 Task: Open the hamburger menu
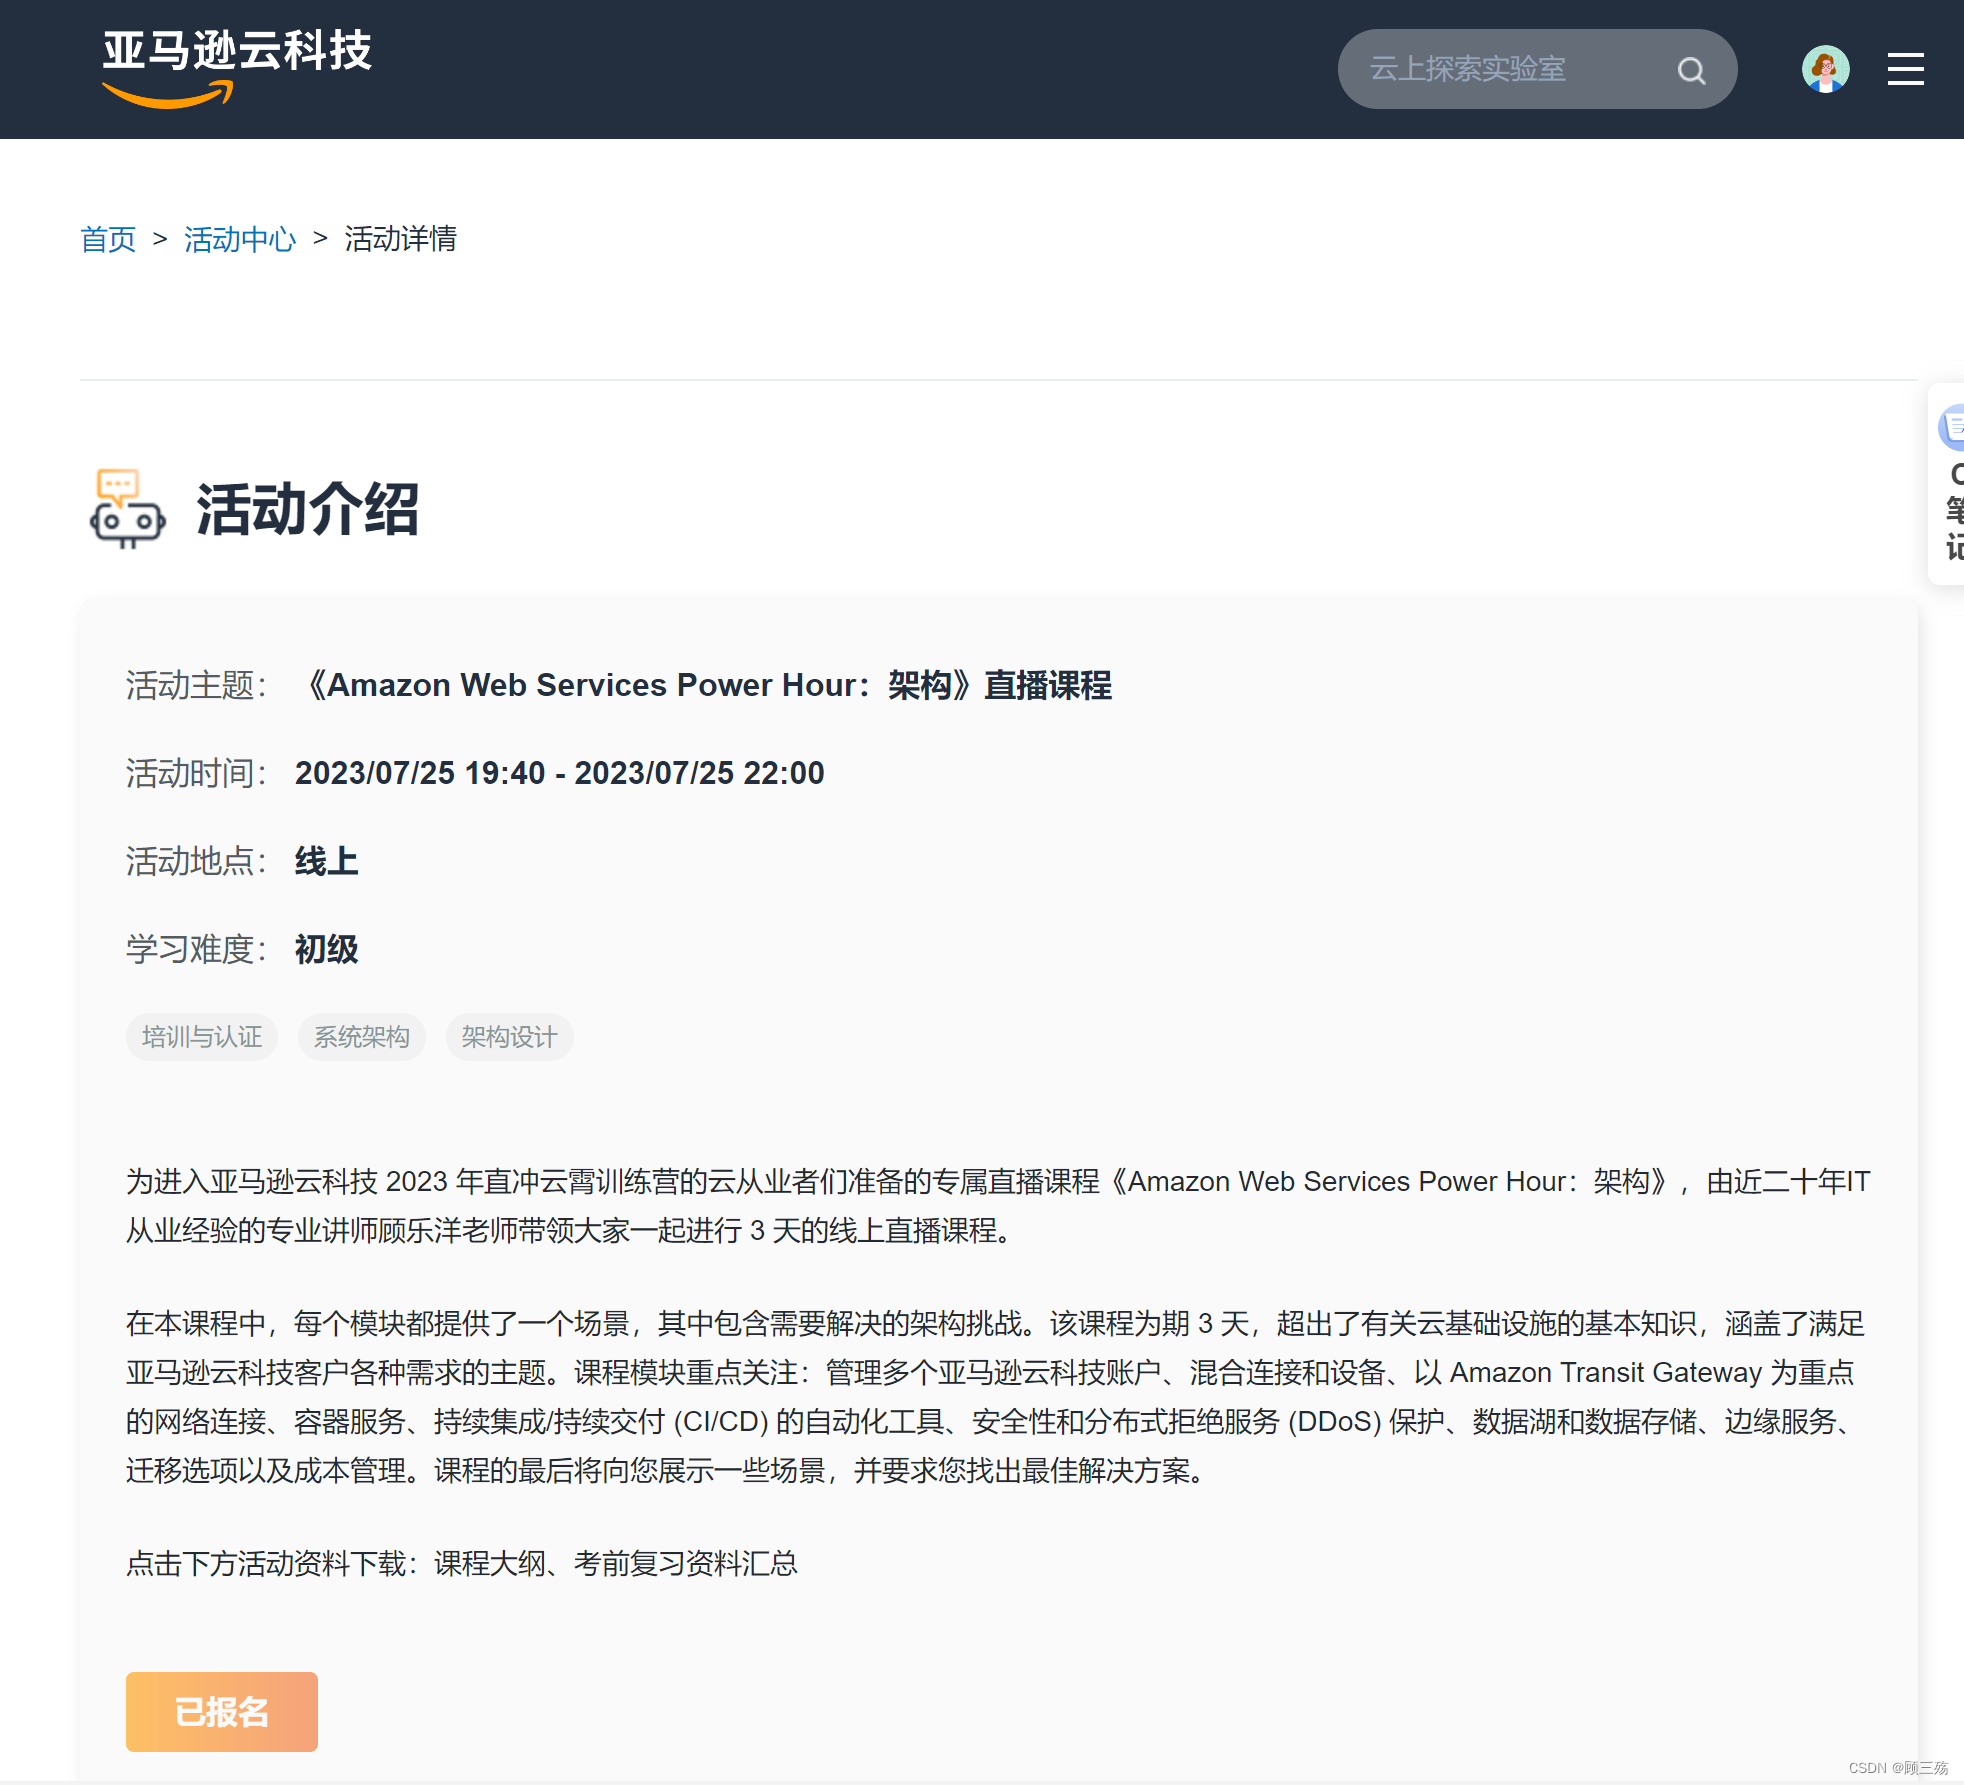[x=1905, y=69]
